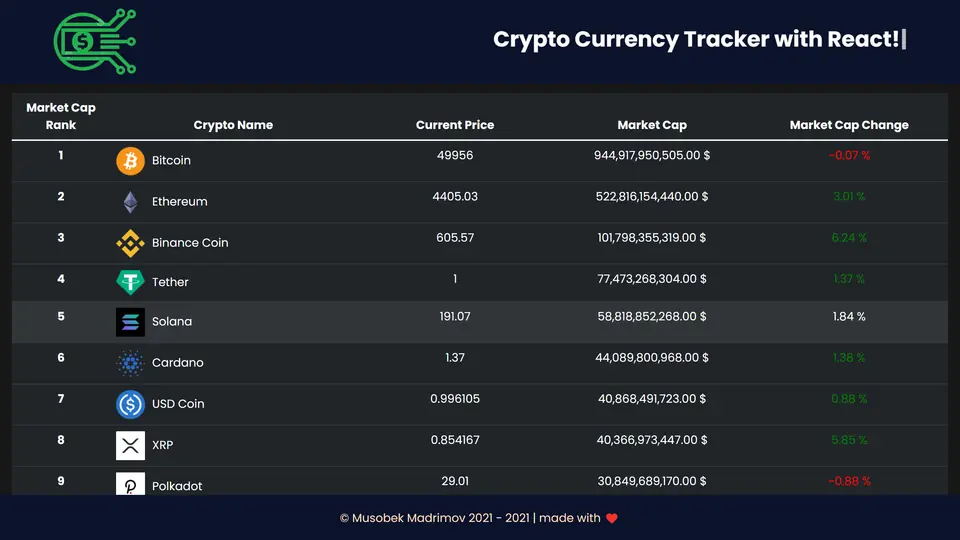The image size is (960, 540).
Task: Click the red heart icon in footer
Action: [x=612, y=519]
